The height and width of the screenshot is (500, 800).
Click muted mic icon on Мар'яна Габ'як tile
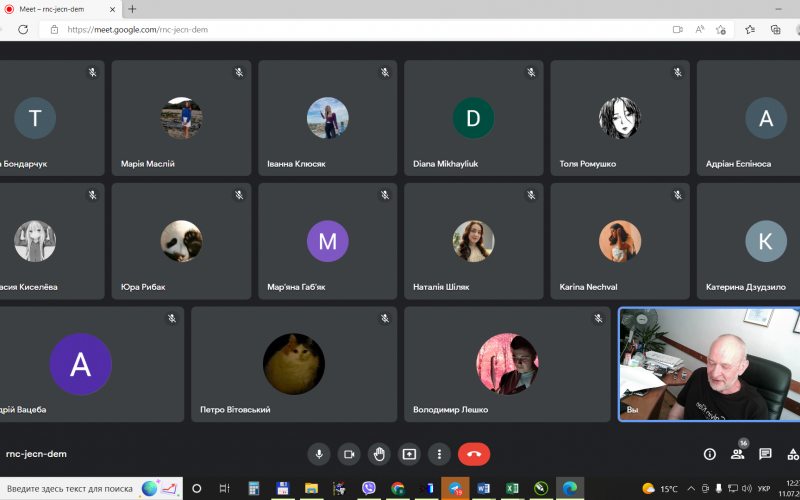385,195
